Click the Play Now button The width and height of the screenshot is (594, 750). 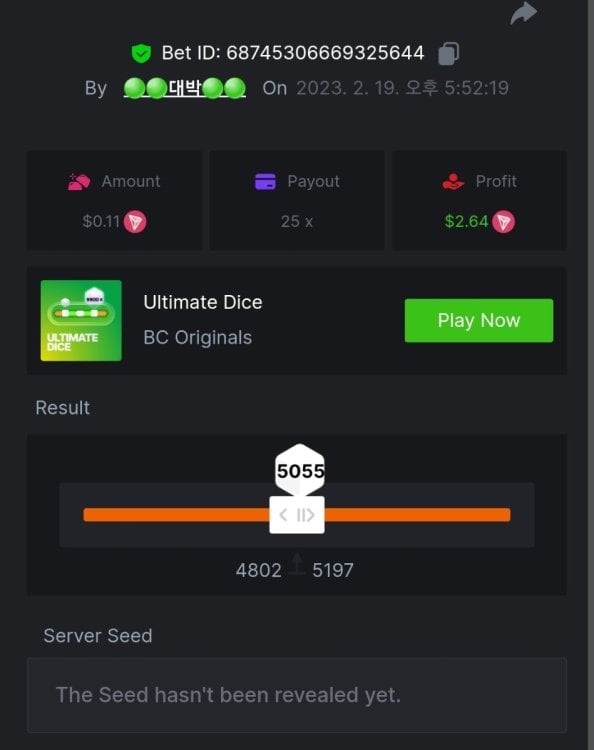(x=479, y=320)
